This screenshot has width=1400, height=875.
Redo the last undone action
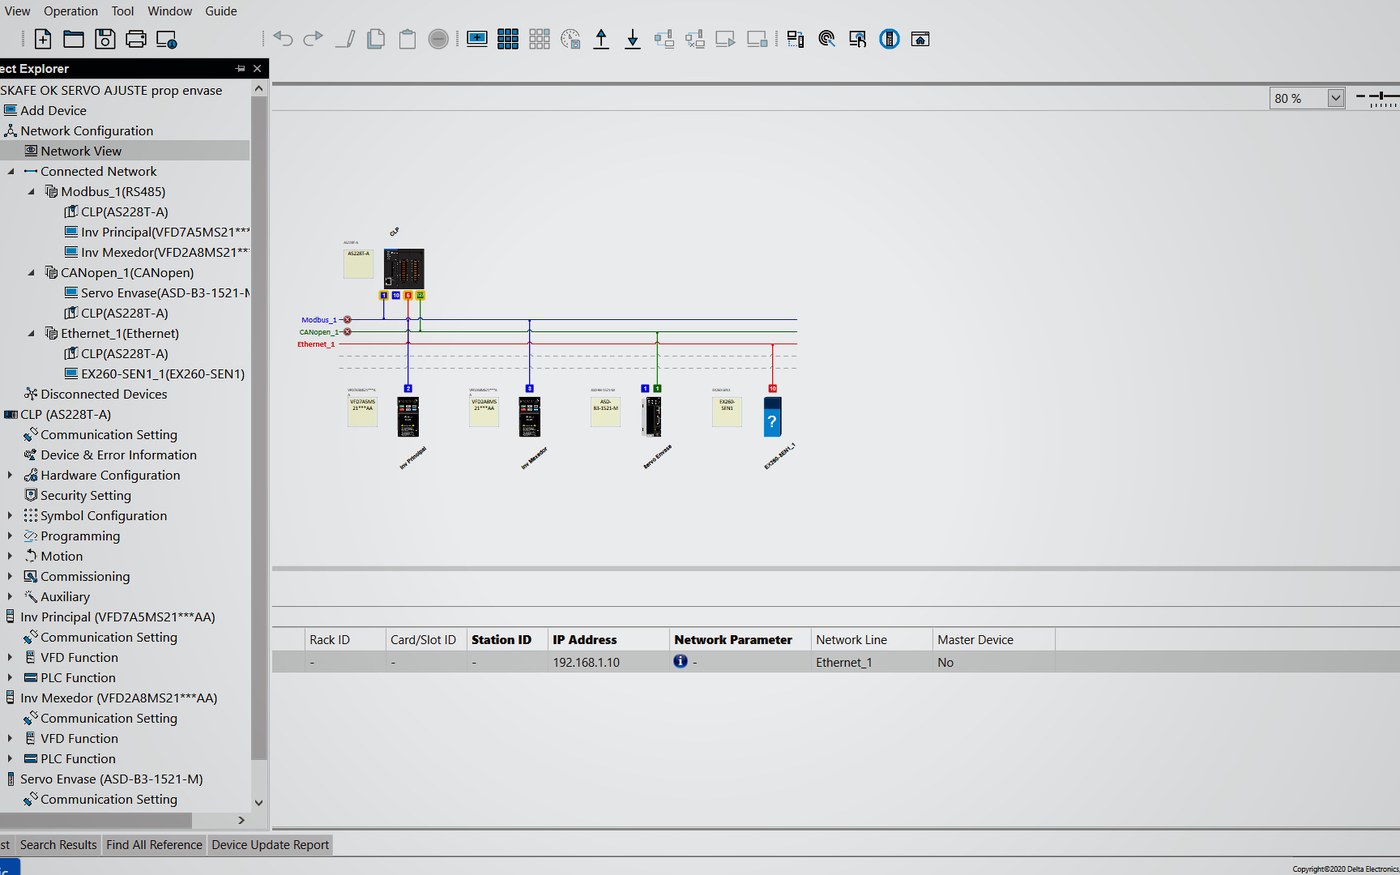pyautogui.click(x=313, y=39)
